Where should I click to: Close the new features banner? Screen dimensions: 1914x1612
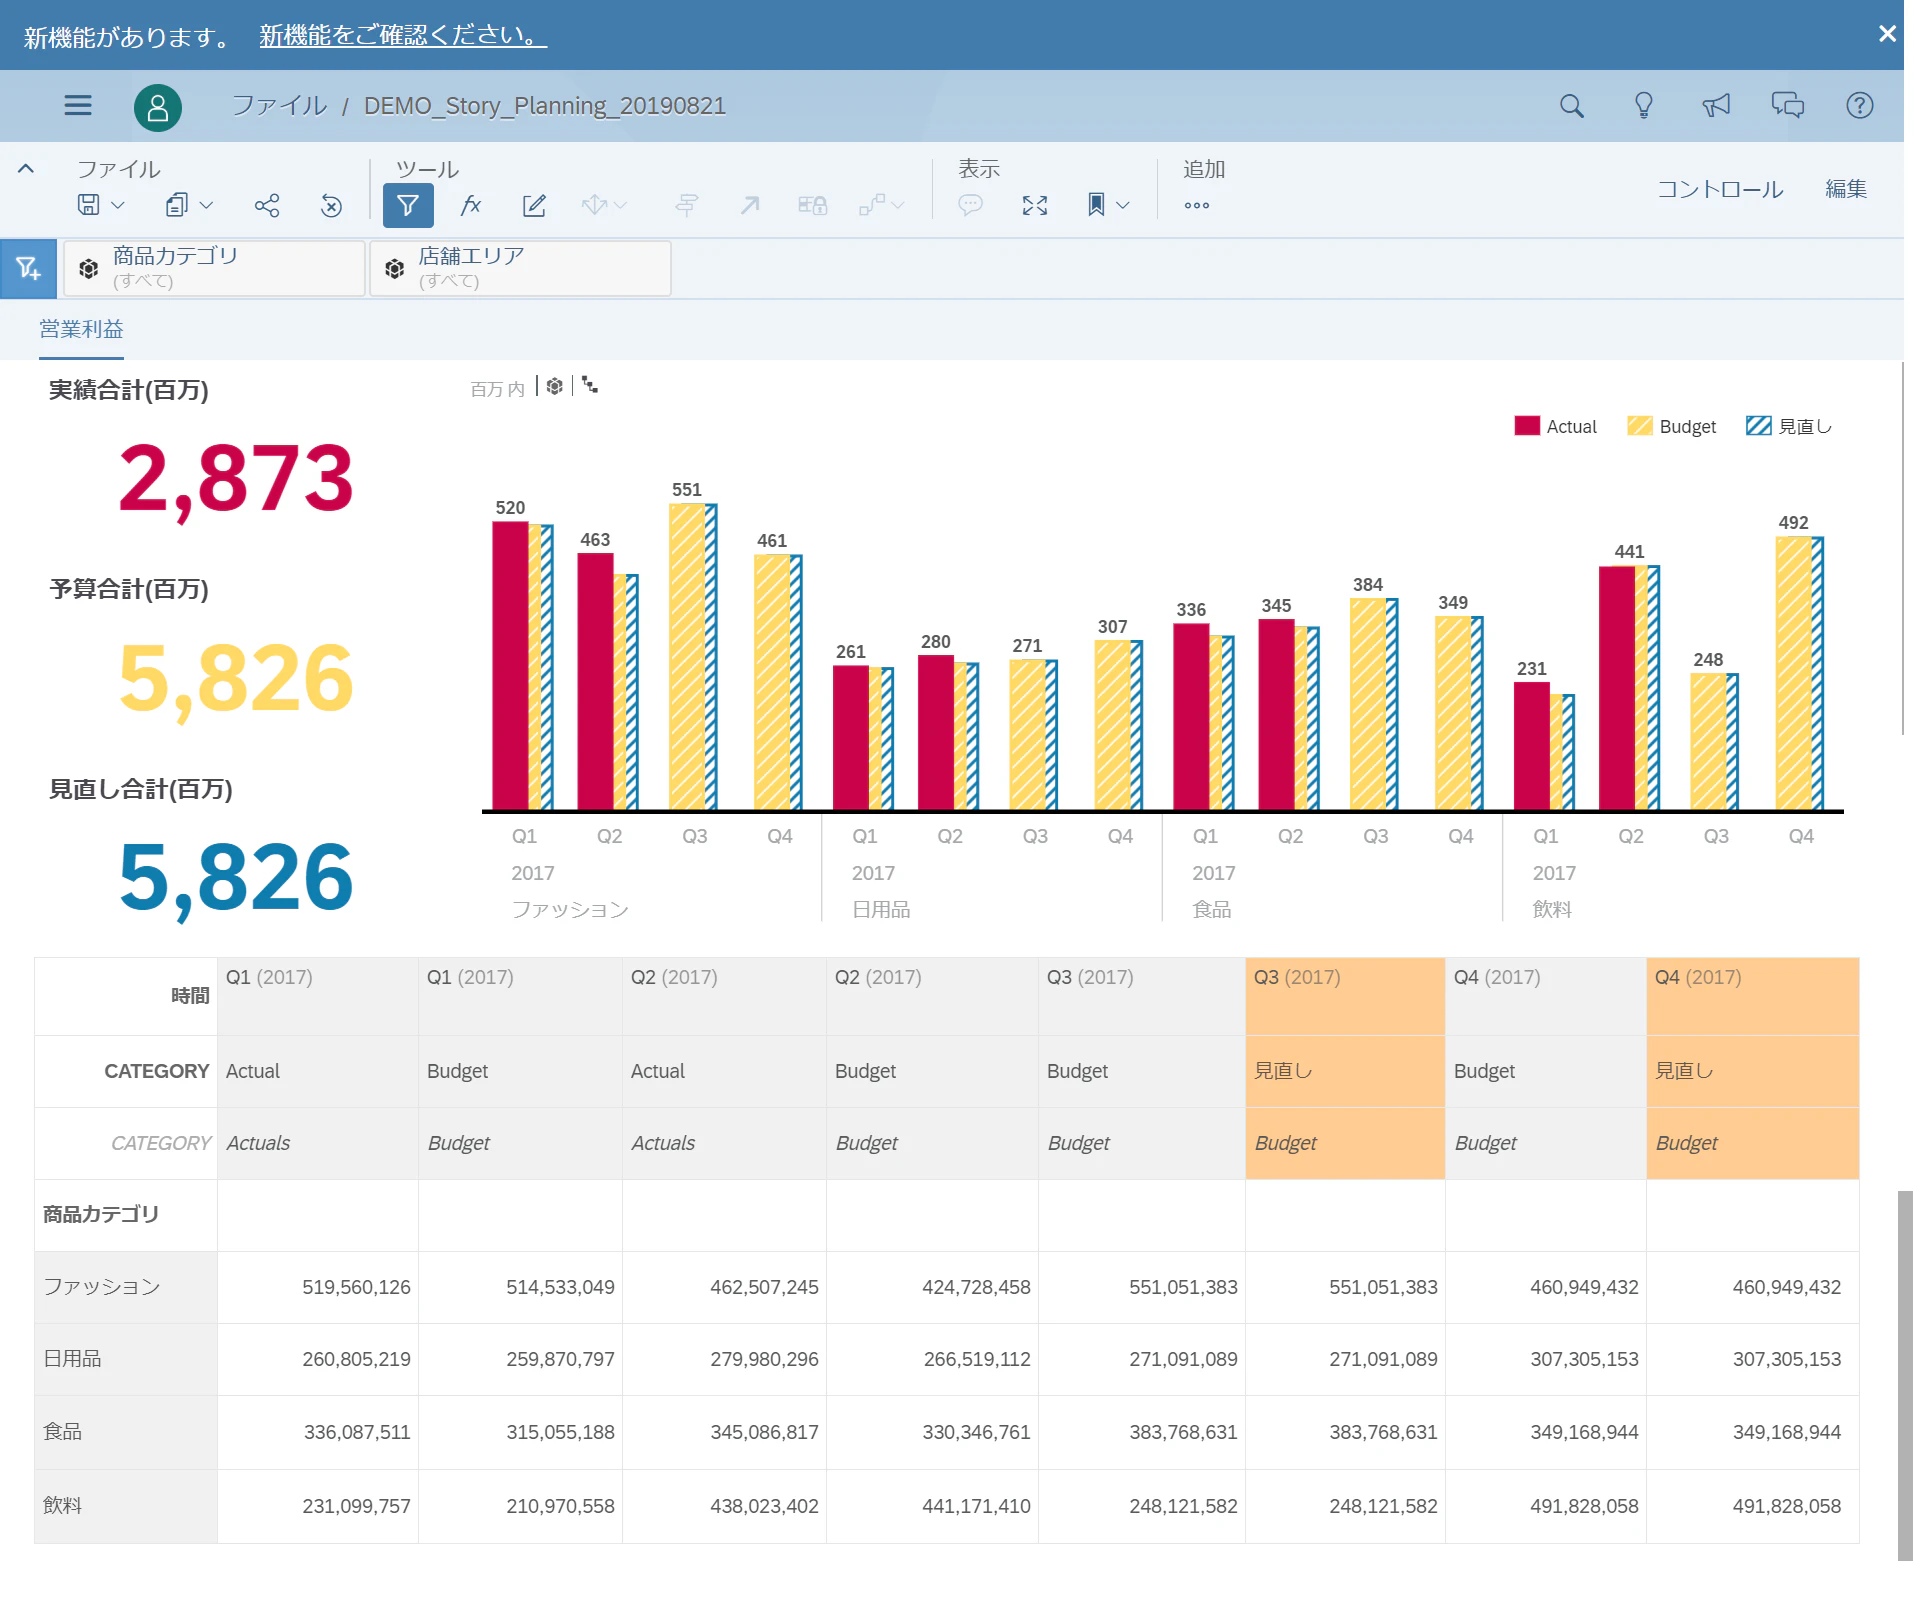coord(1887,34)
